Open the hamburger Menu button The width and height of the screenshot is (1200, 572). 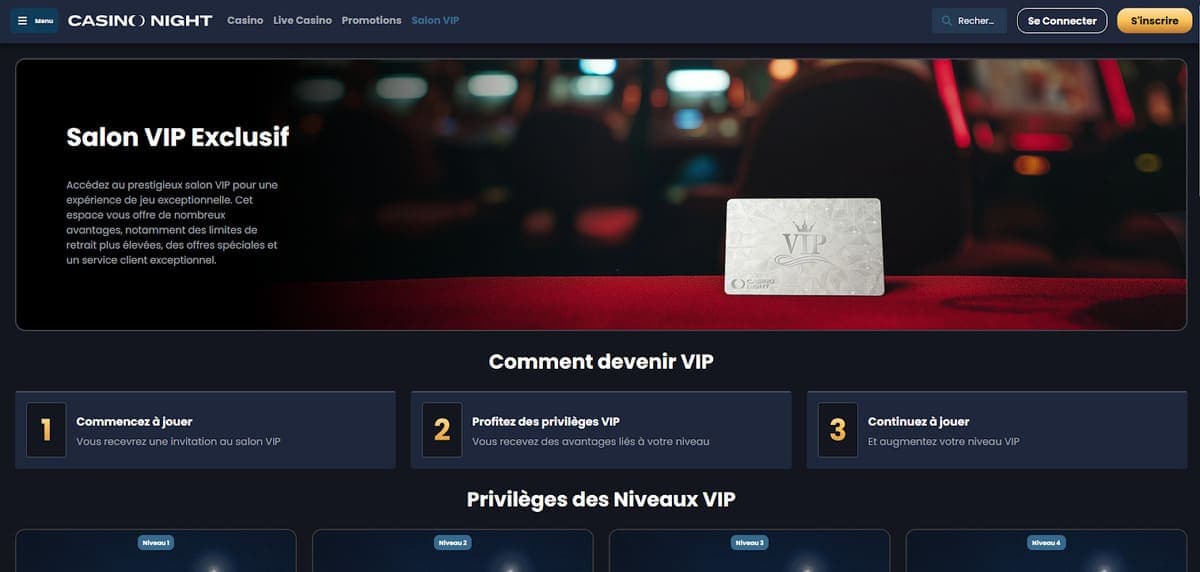(34, 21)
